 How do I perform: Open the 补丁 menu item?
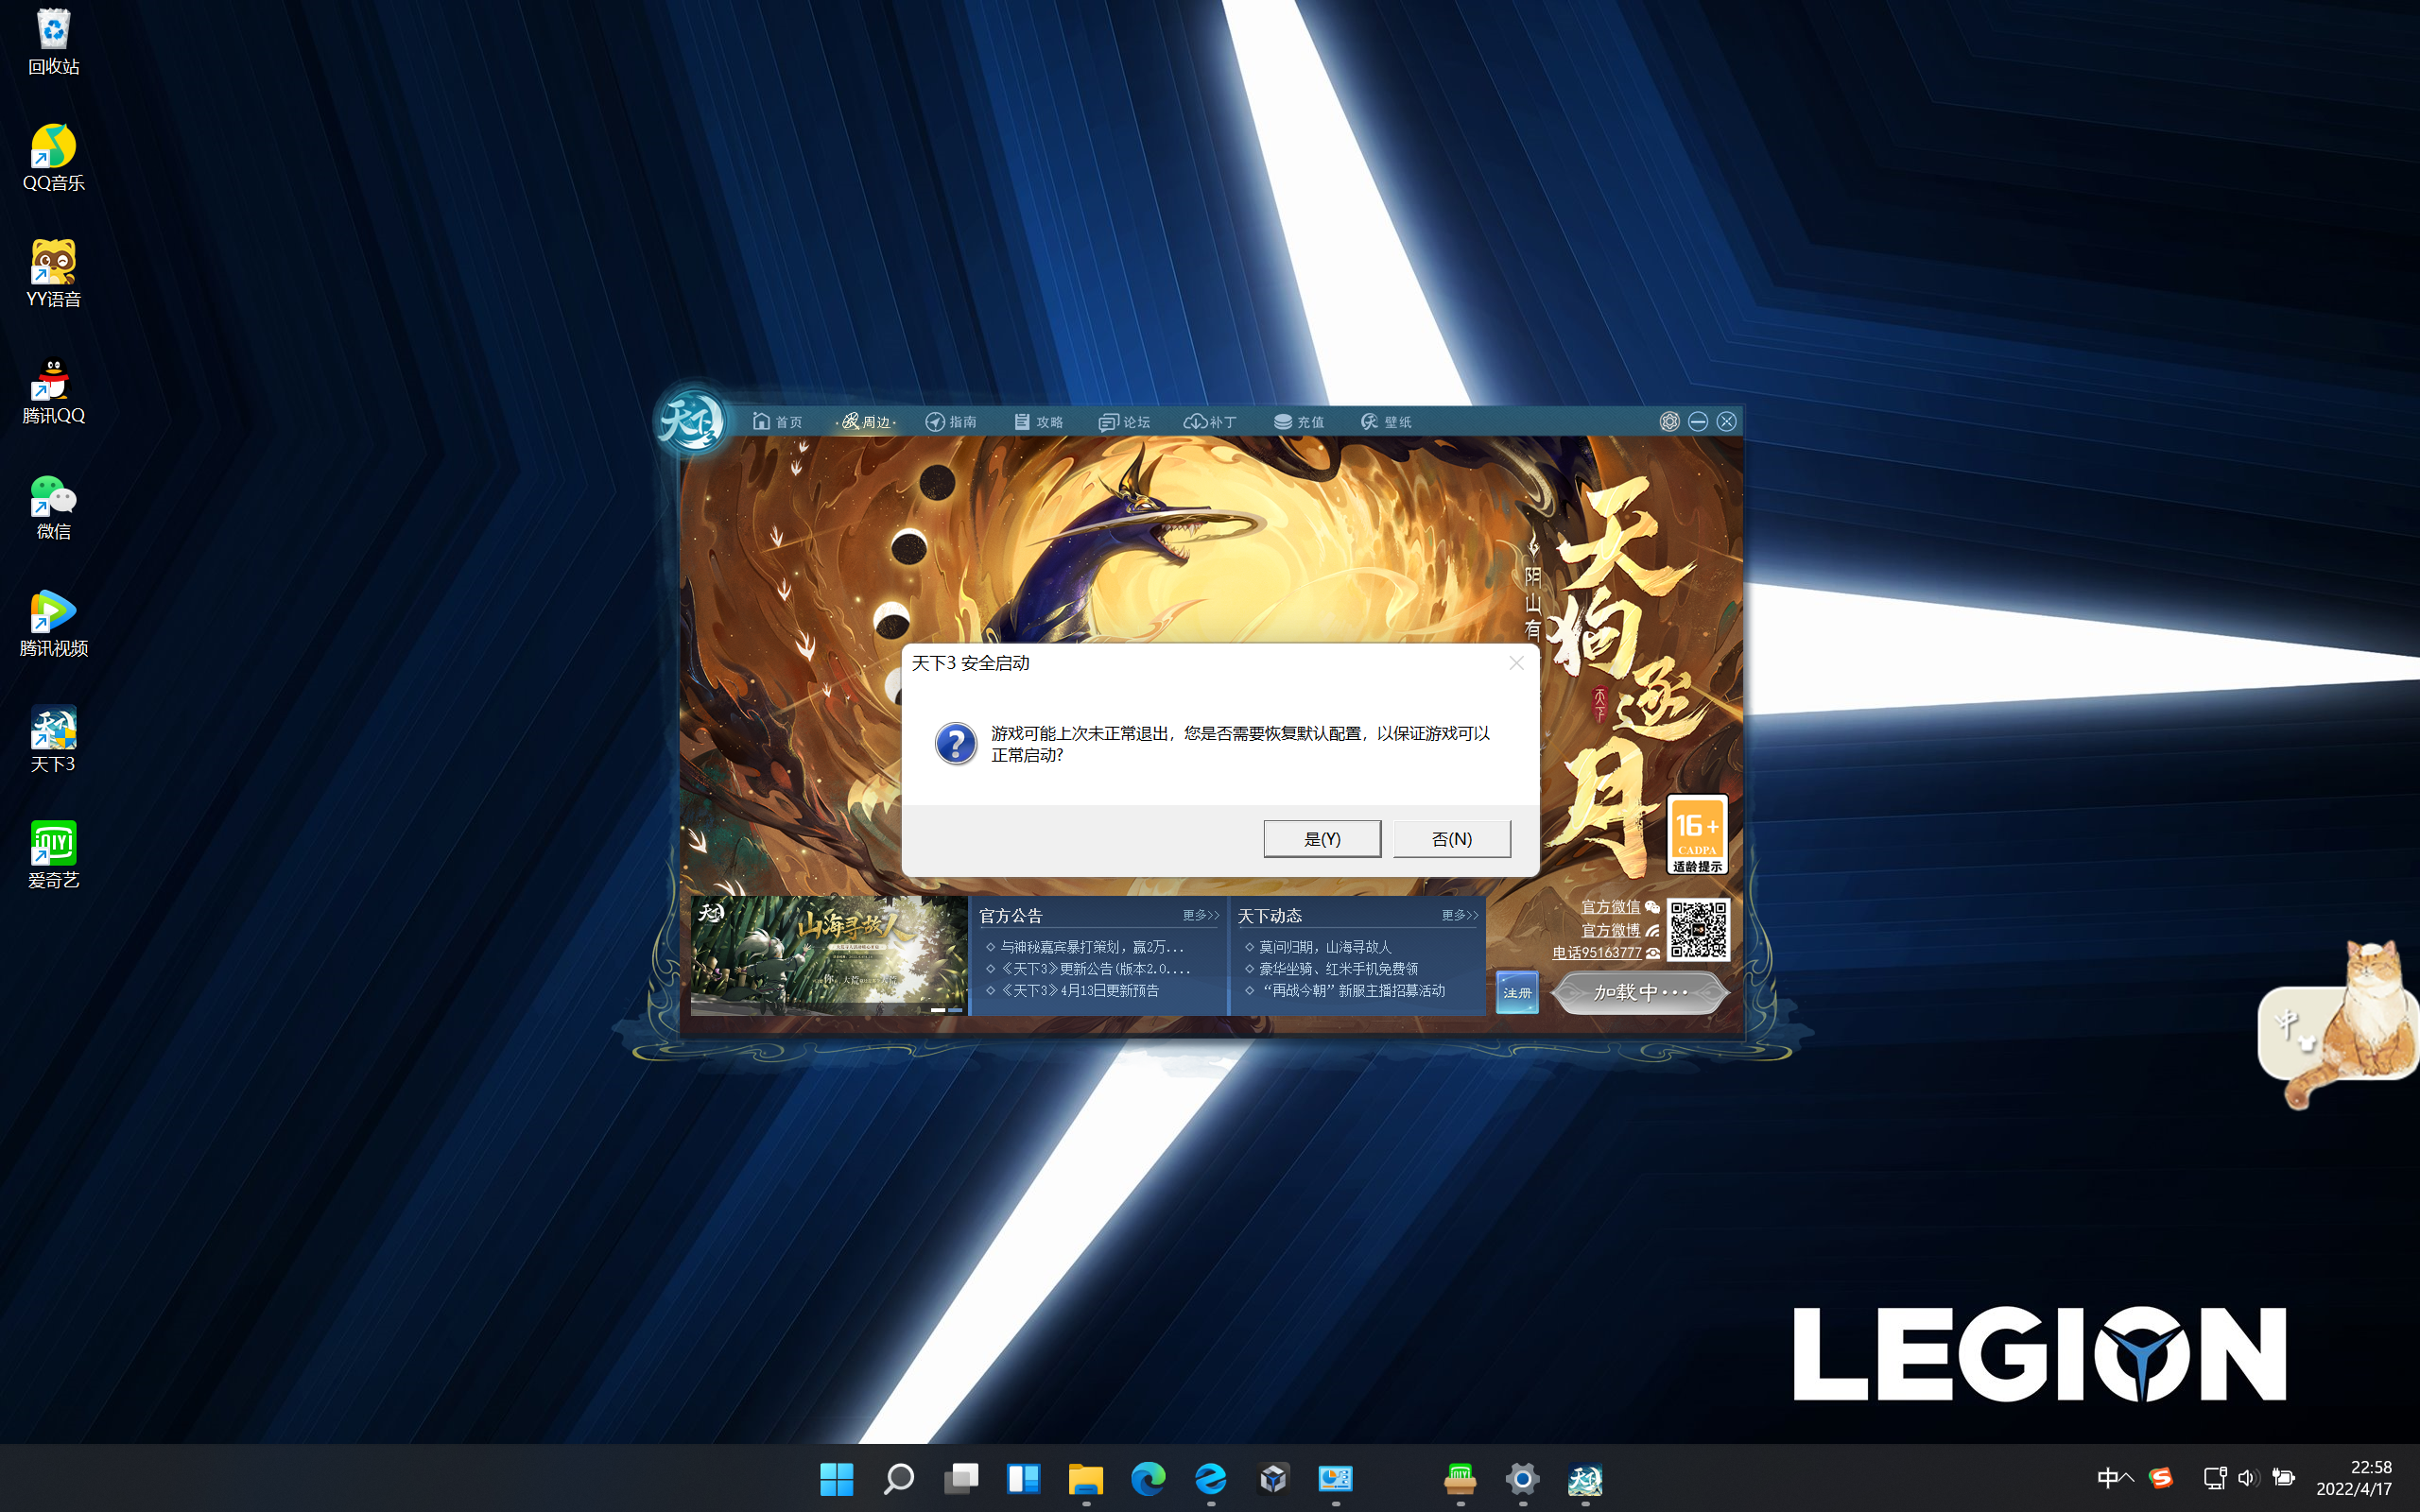coord(1211,421)
